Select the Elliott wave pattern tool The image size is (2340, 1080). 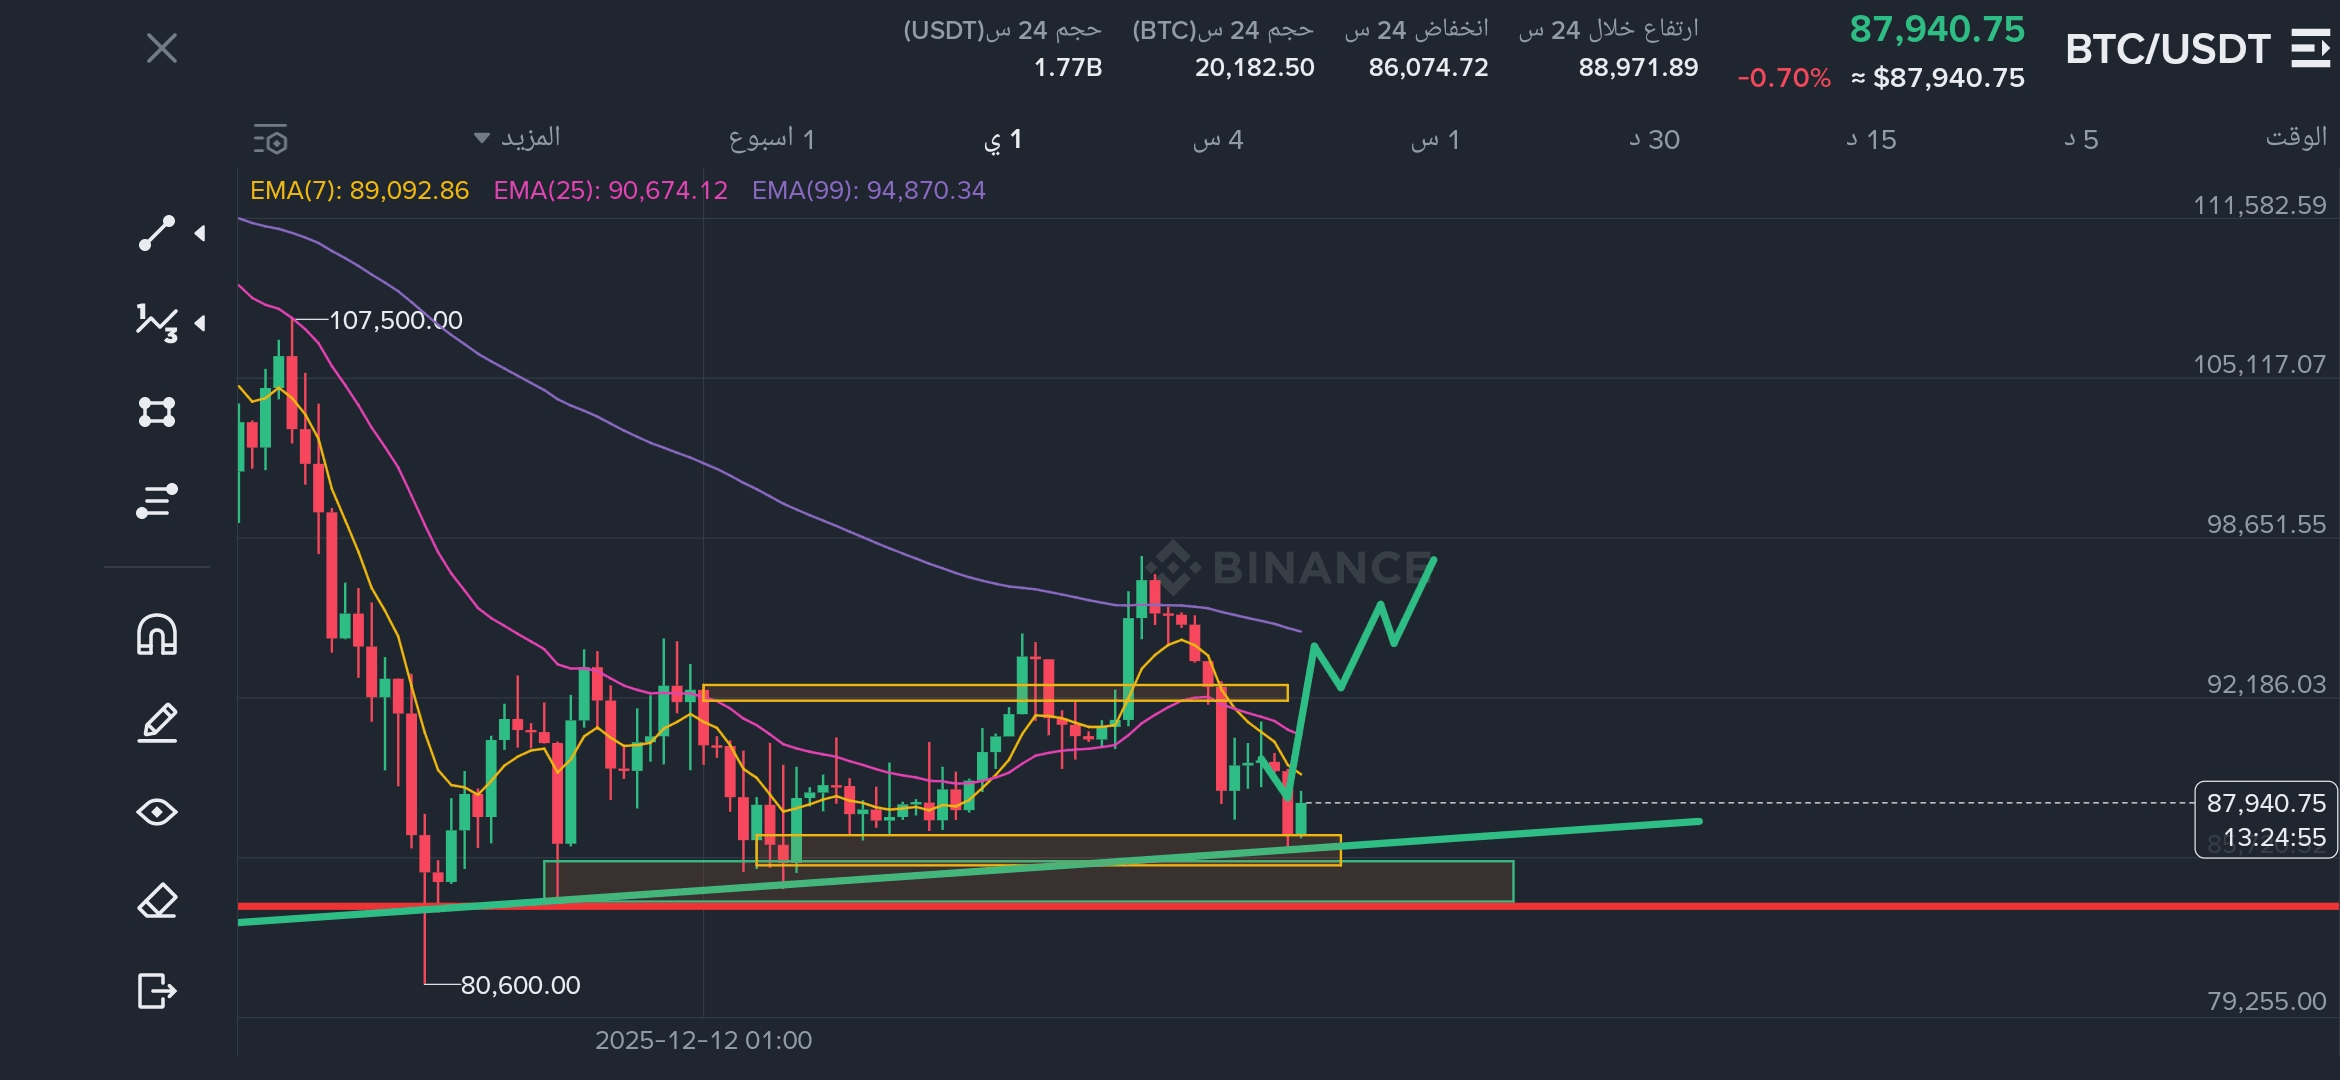(156, 323)
